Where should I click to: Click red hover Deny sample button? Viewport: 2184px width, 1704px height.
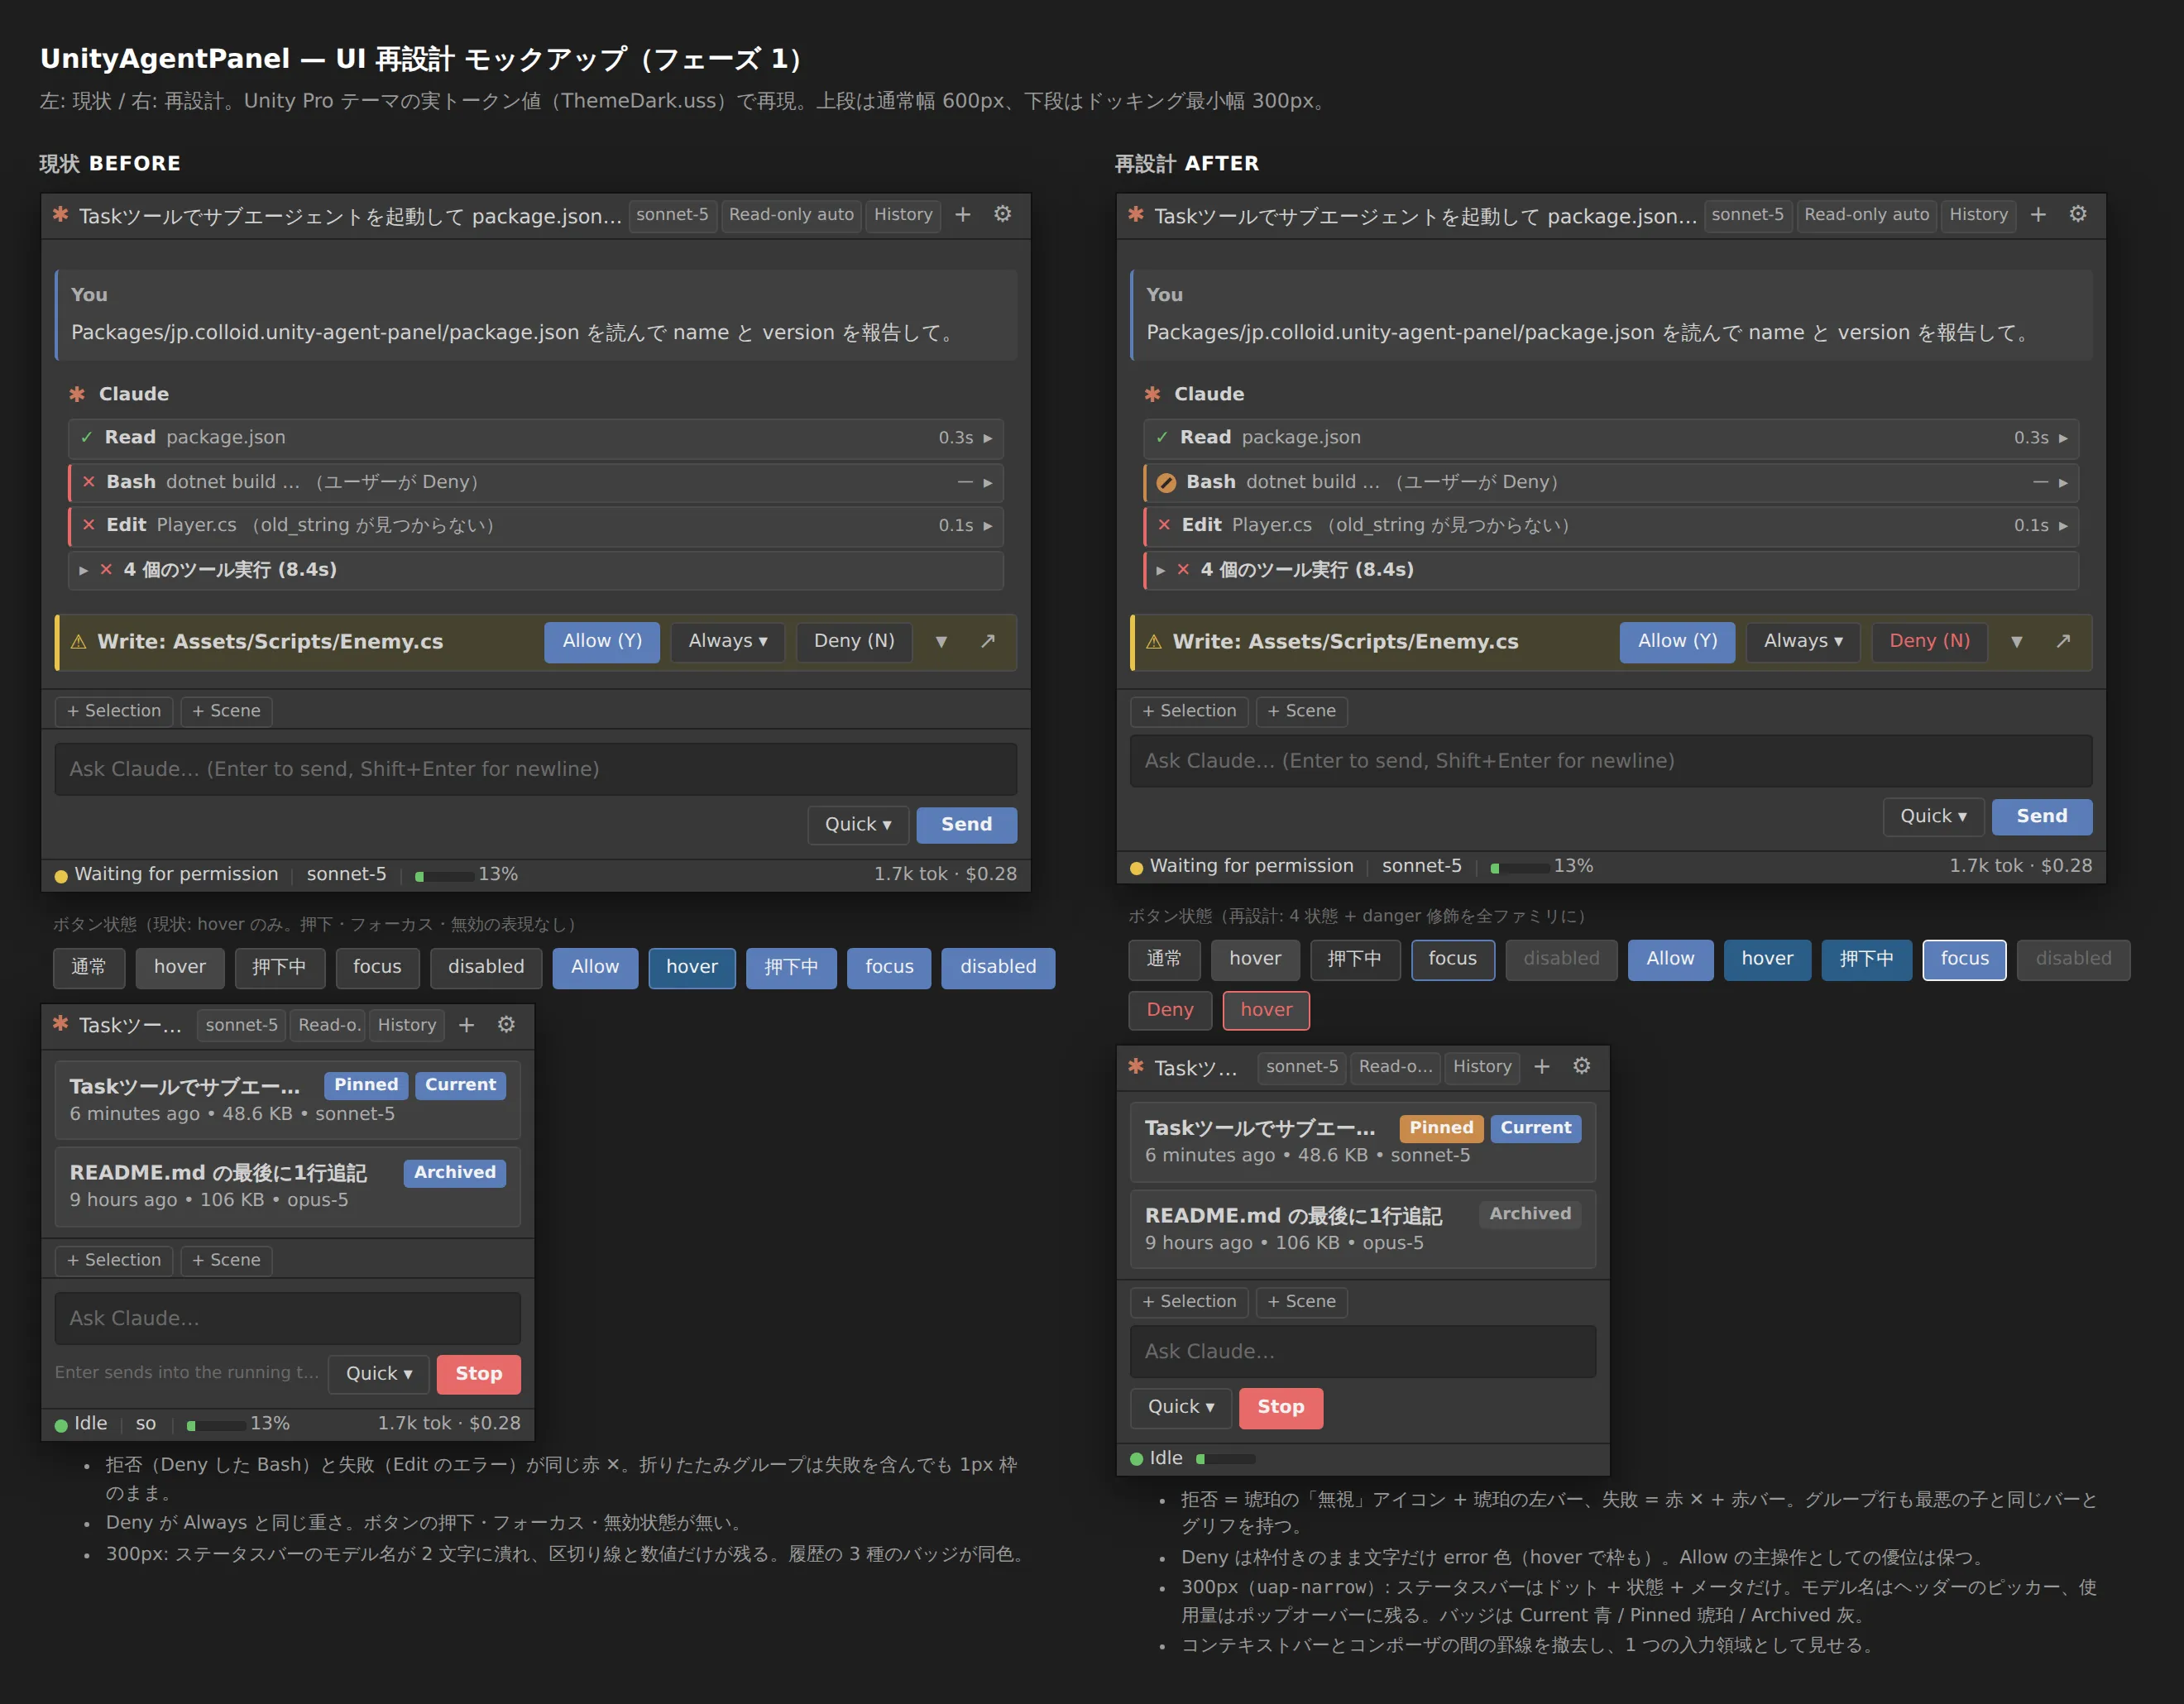[x=1266, y=1010]
